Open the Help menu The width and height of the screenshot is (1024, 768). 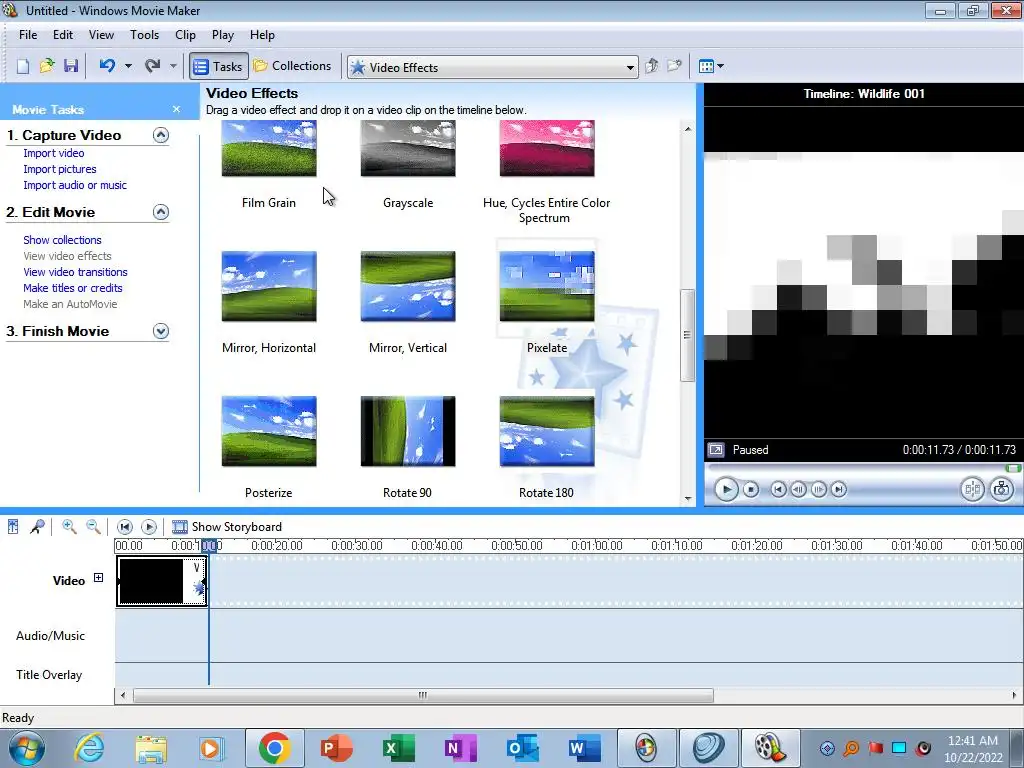point(262,35)
